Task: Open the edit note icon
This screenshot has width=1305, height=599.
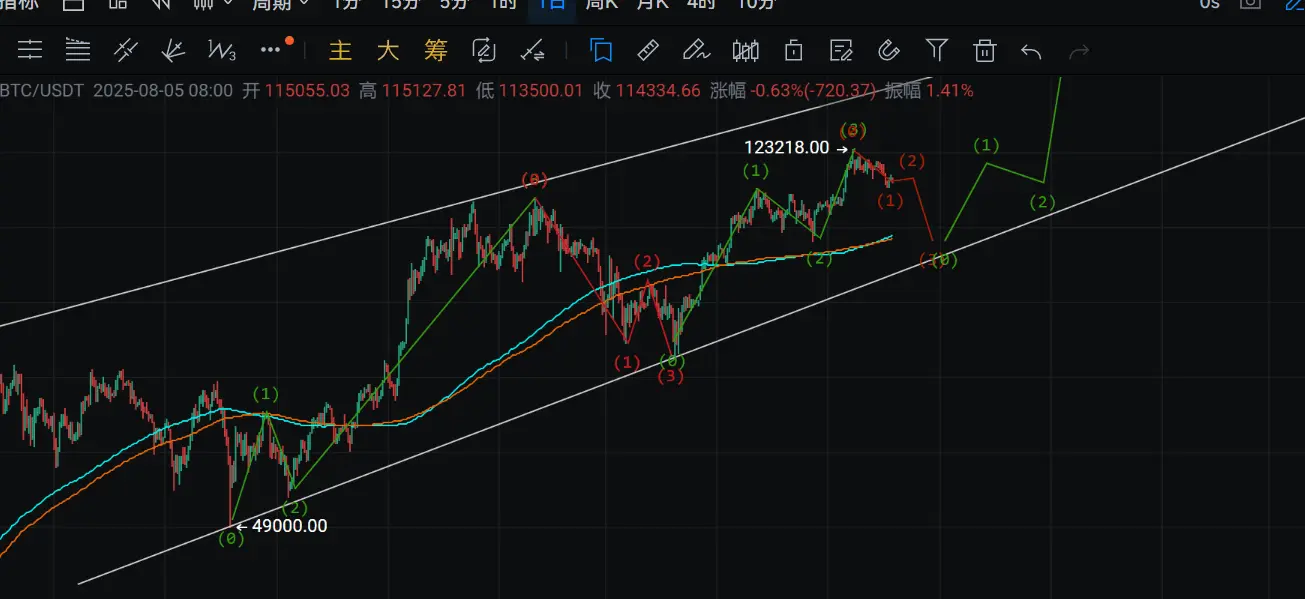Action: pos(841,50)
